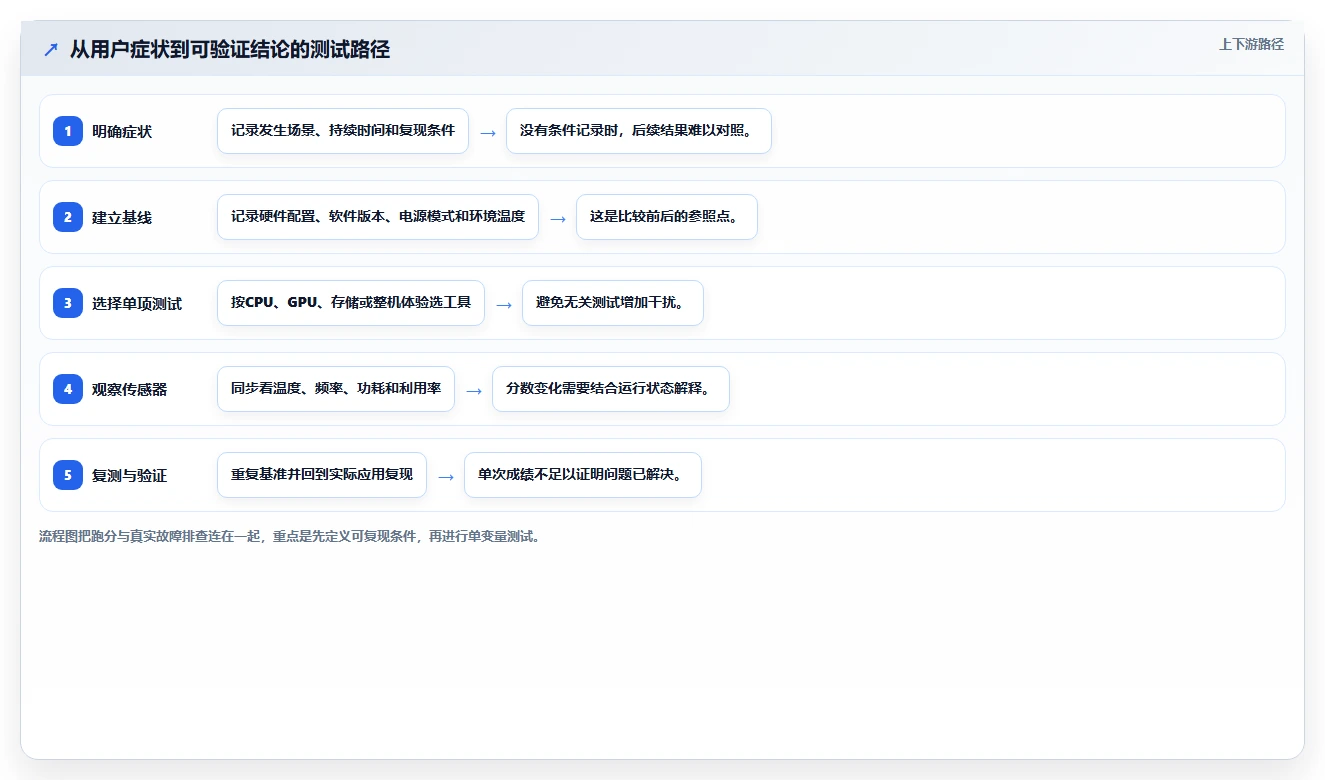This screenshot has width=1325, height=780.
Task: Click the arrow in the 选择单项测试 row
Action: tap(504, 304)
